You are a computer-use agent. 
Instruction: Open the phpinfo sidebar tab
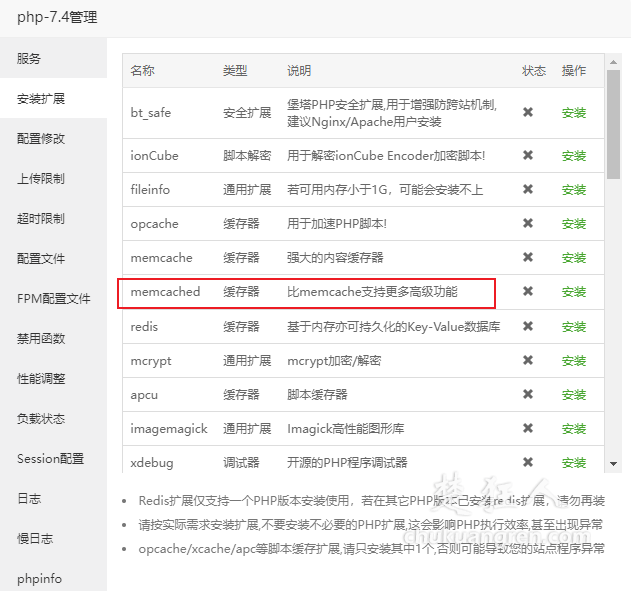tap(39, 578)
